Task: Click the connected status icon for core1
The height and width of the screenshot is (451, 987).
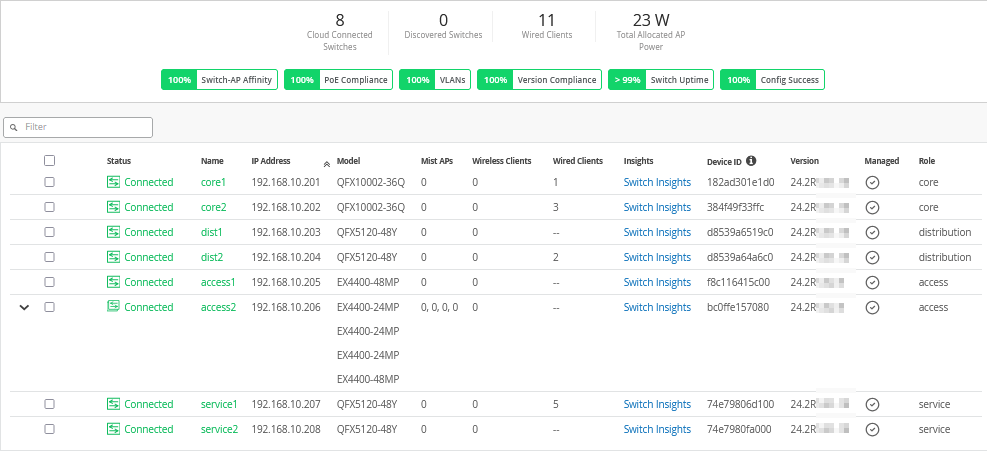Action: (114, 182)
